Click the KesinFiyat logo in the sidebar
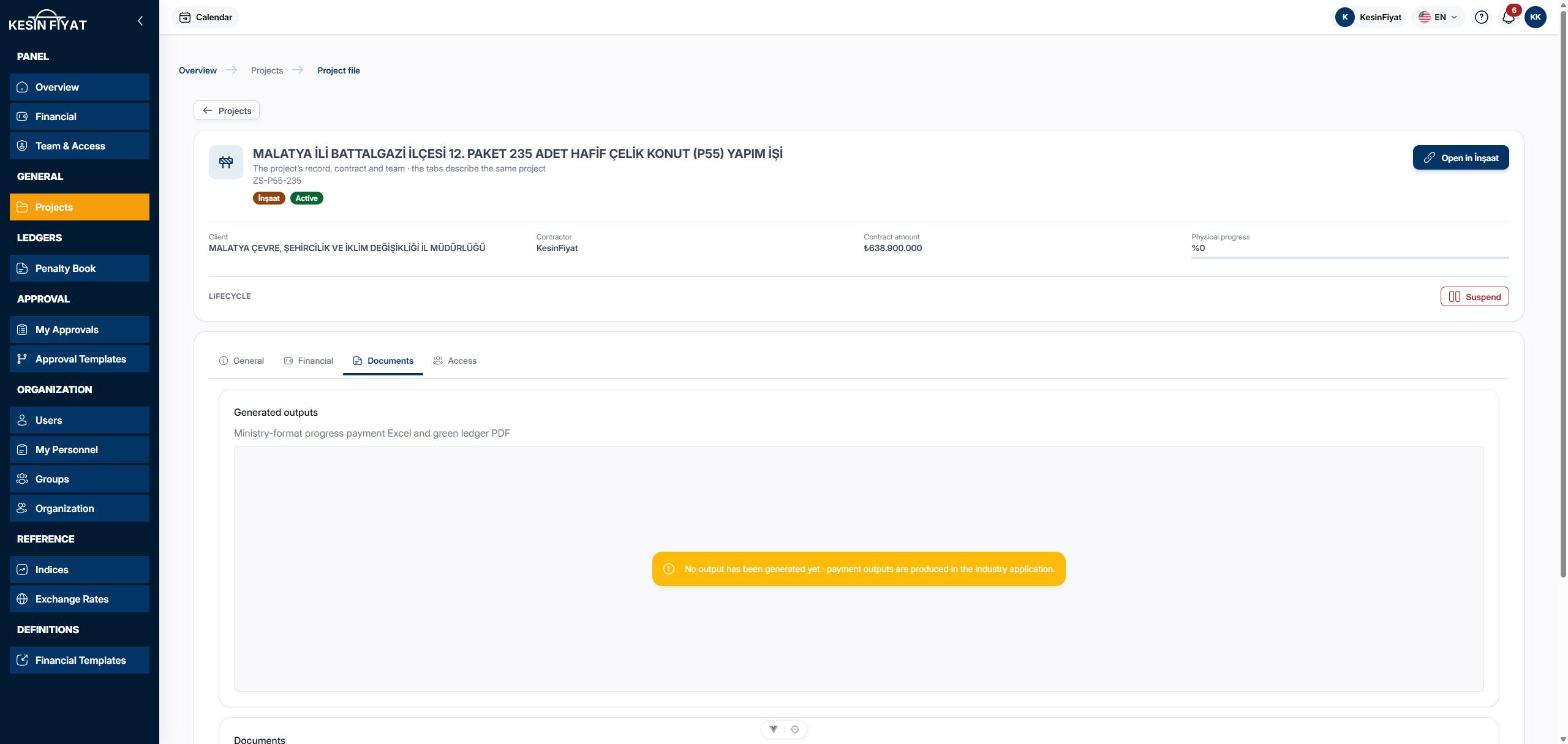Screen dimensions: 1568x744 click(48, 21)
